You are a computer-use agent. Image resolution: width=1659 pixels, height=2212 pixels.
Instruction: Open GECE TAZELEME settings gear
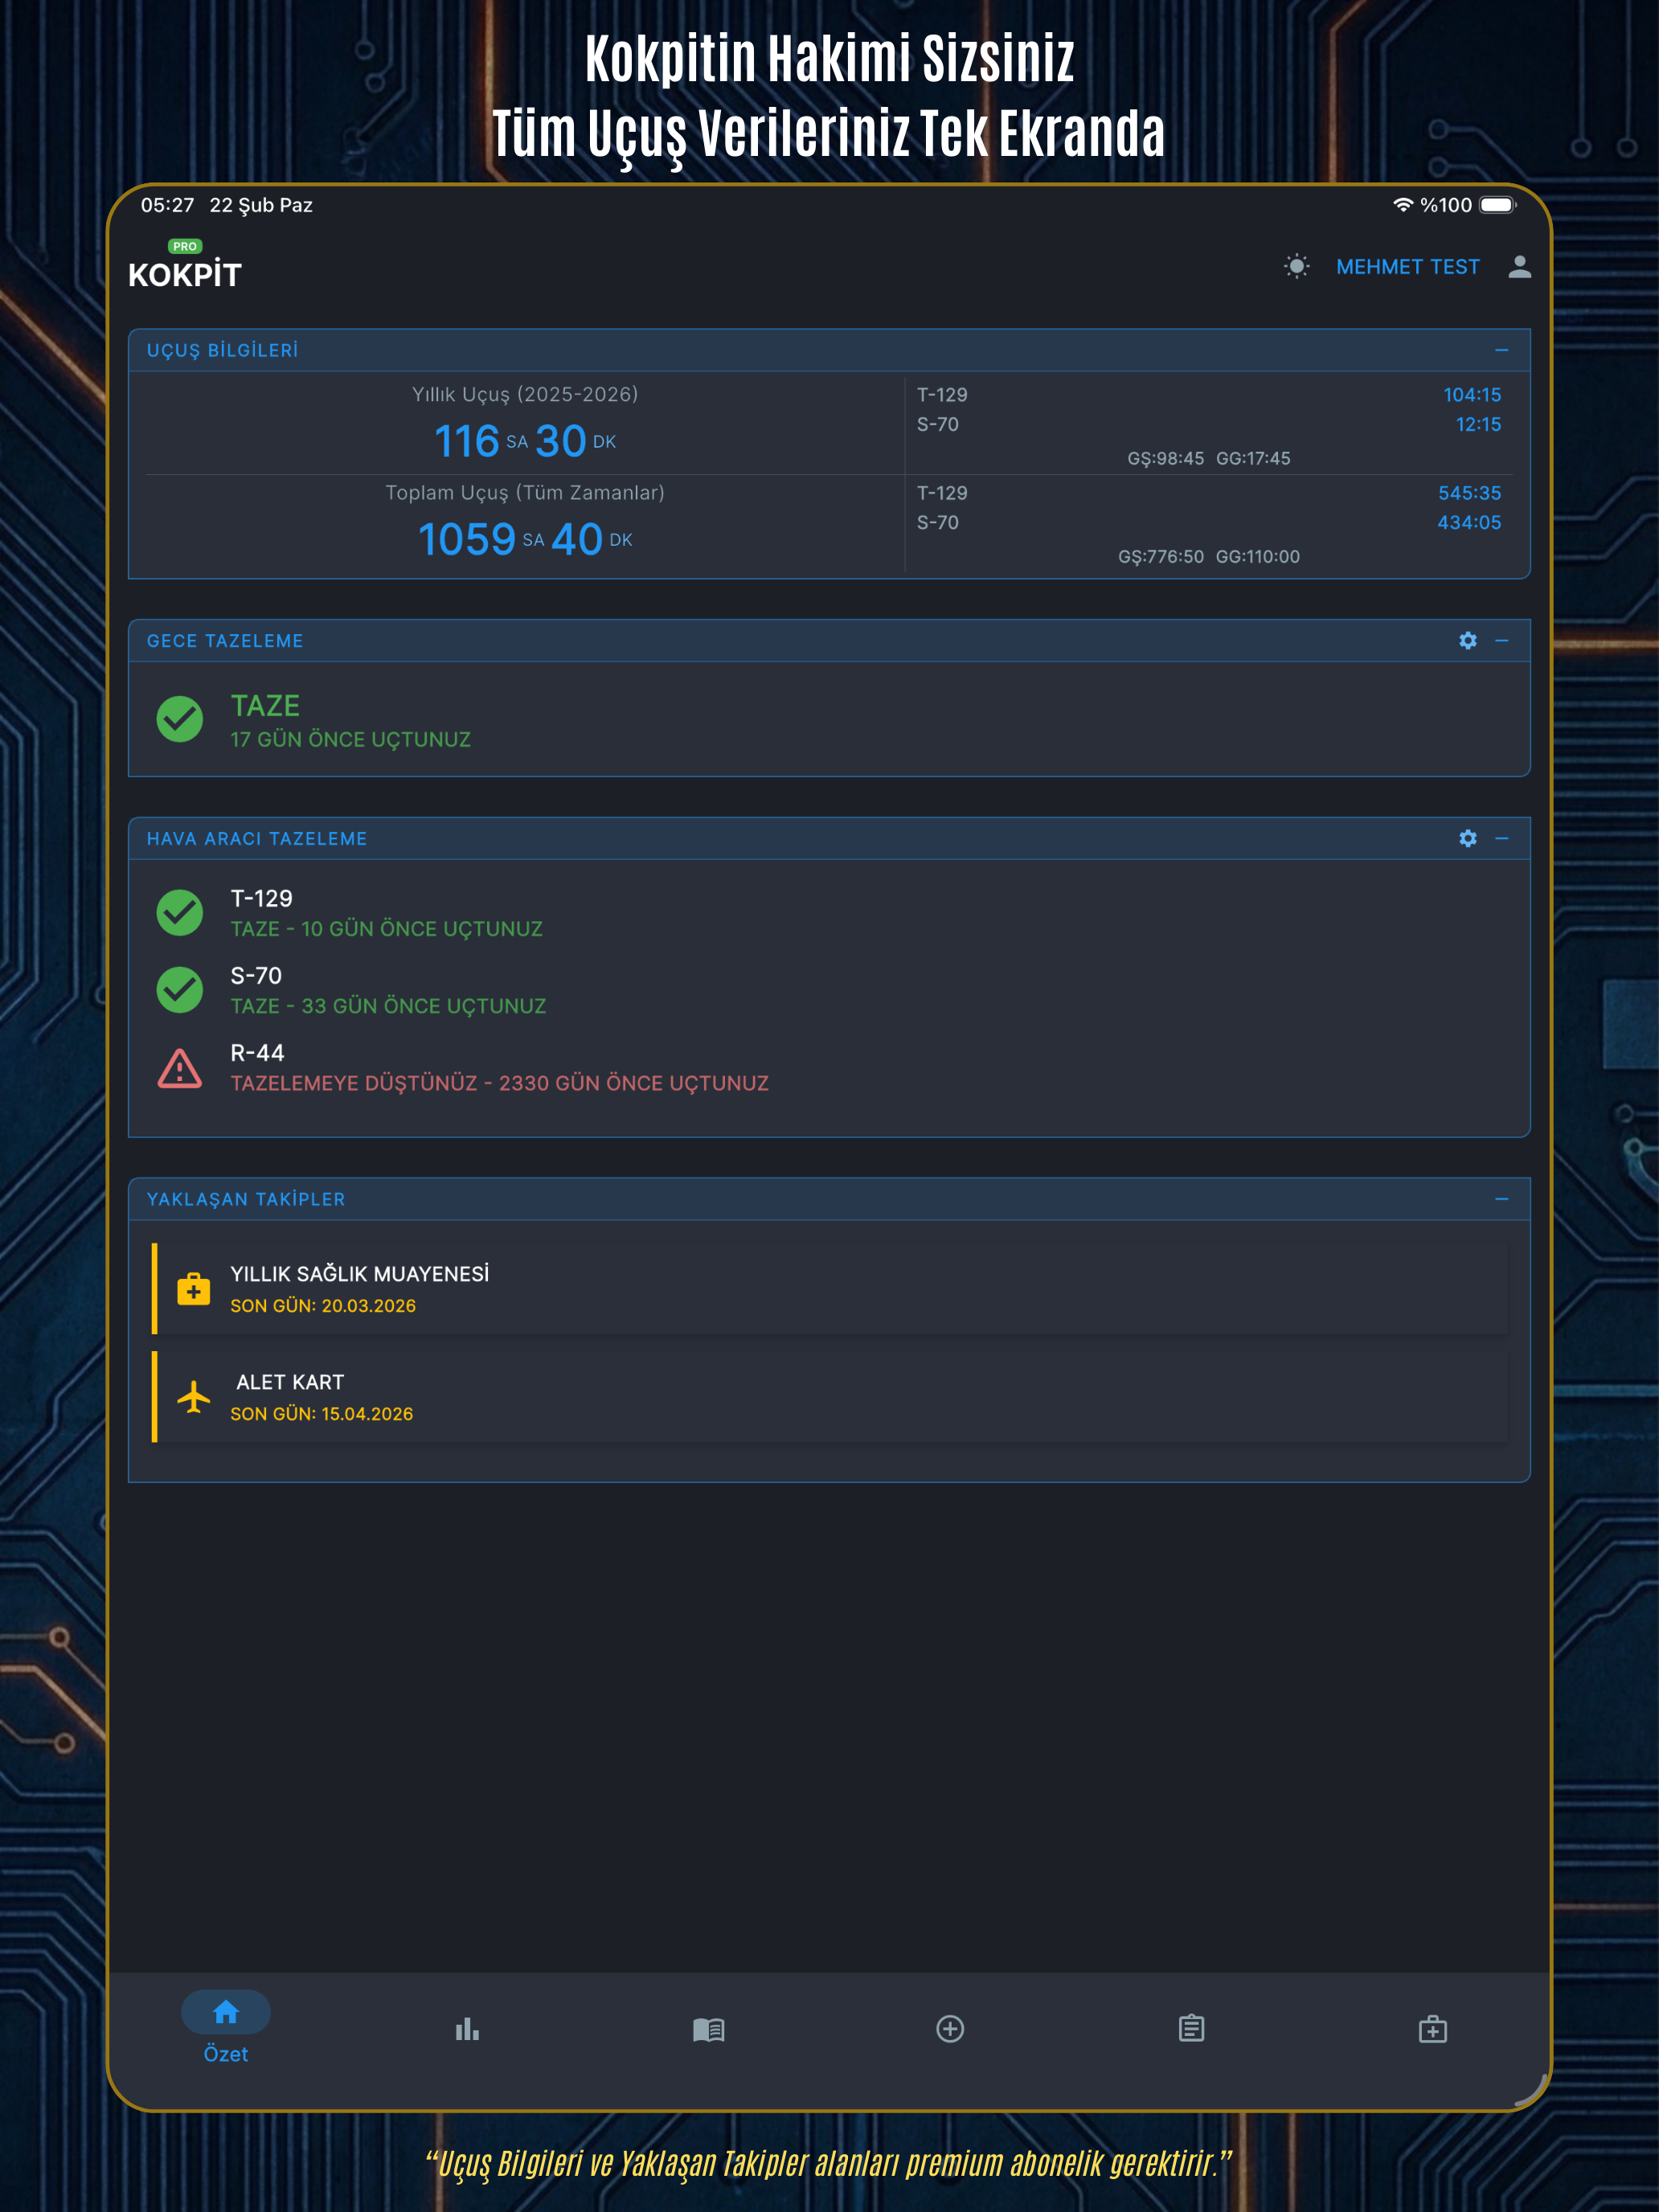point(1467,640)
